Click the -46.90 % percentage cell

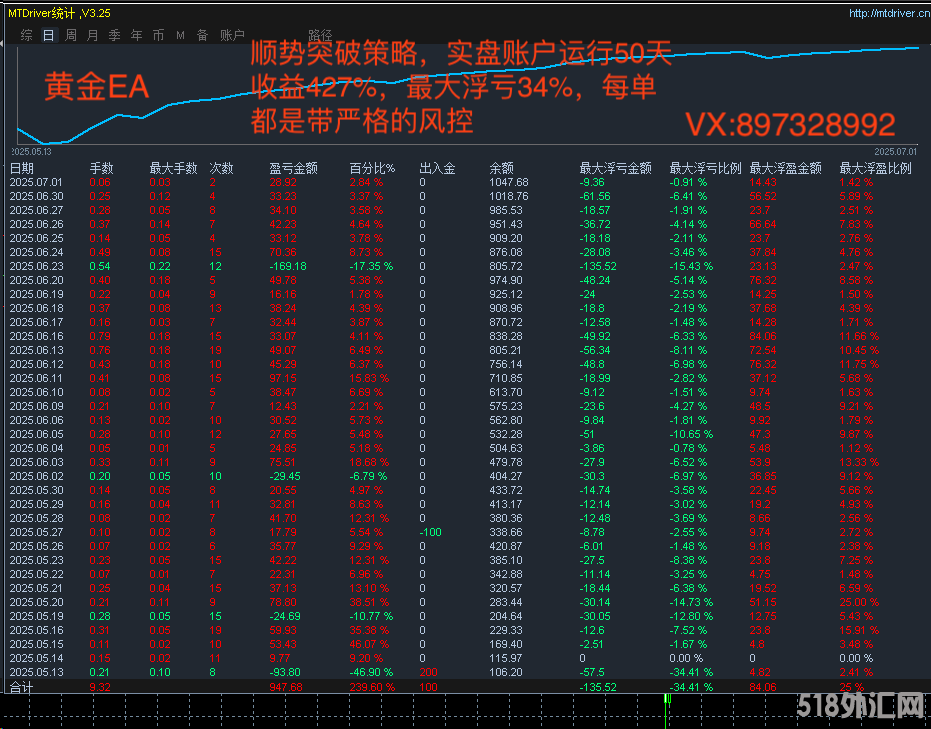(x=371, y=673)
